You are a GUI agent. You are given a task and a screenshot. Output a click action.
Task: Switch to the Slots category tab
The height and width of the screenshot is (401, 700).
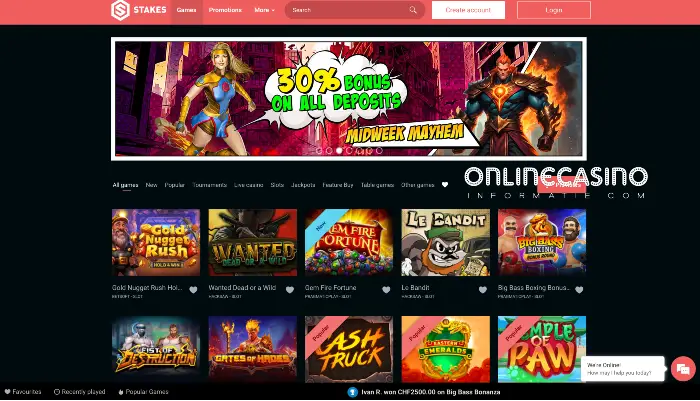tap(277, 185)
